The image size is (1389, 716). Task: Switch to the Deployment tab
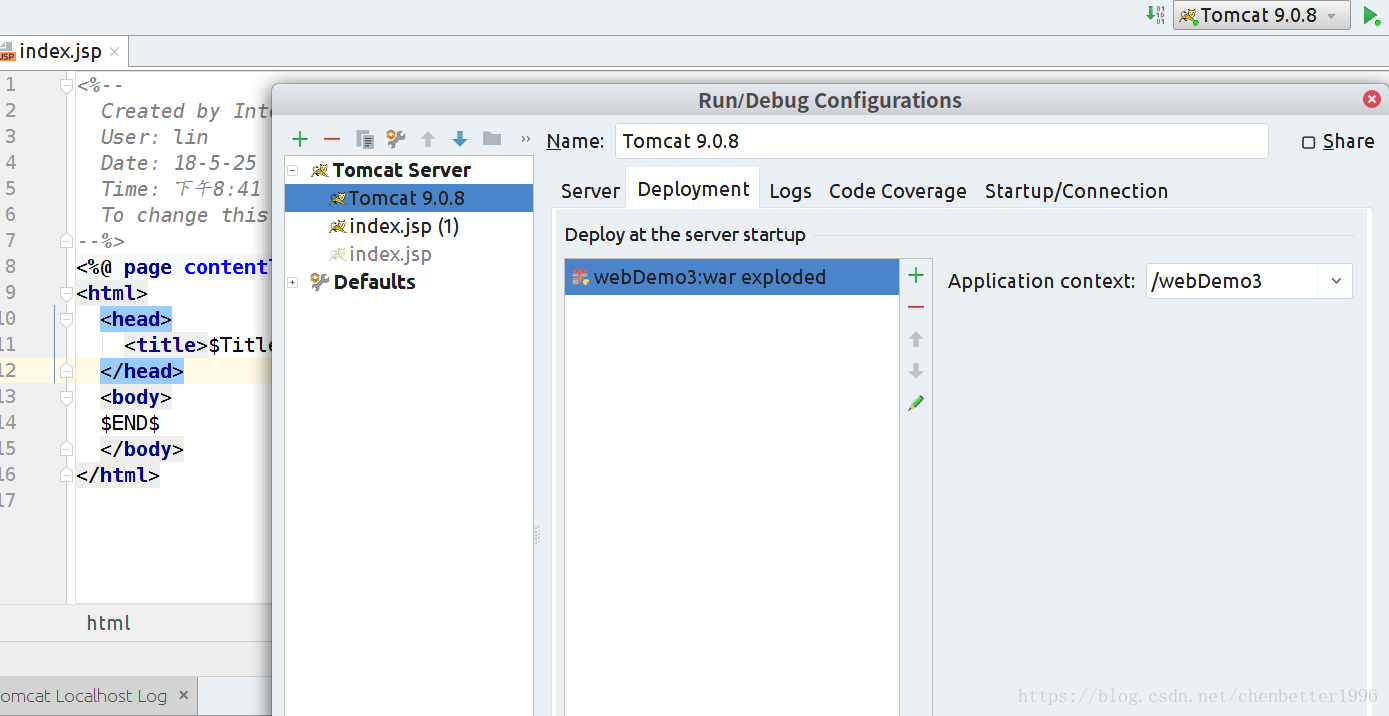click(693, 189)
